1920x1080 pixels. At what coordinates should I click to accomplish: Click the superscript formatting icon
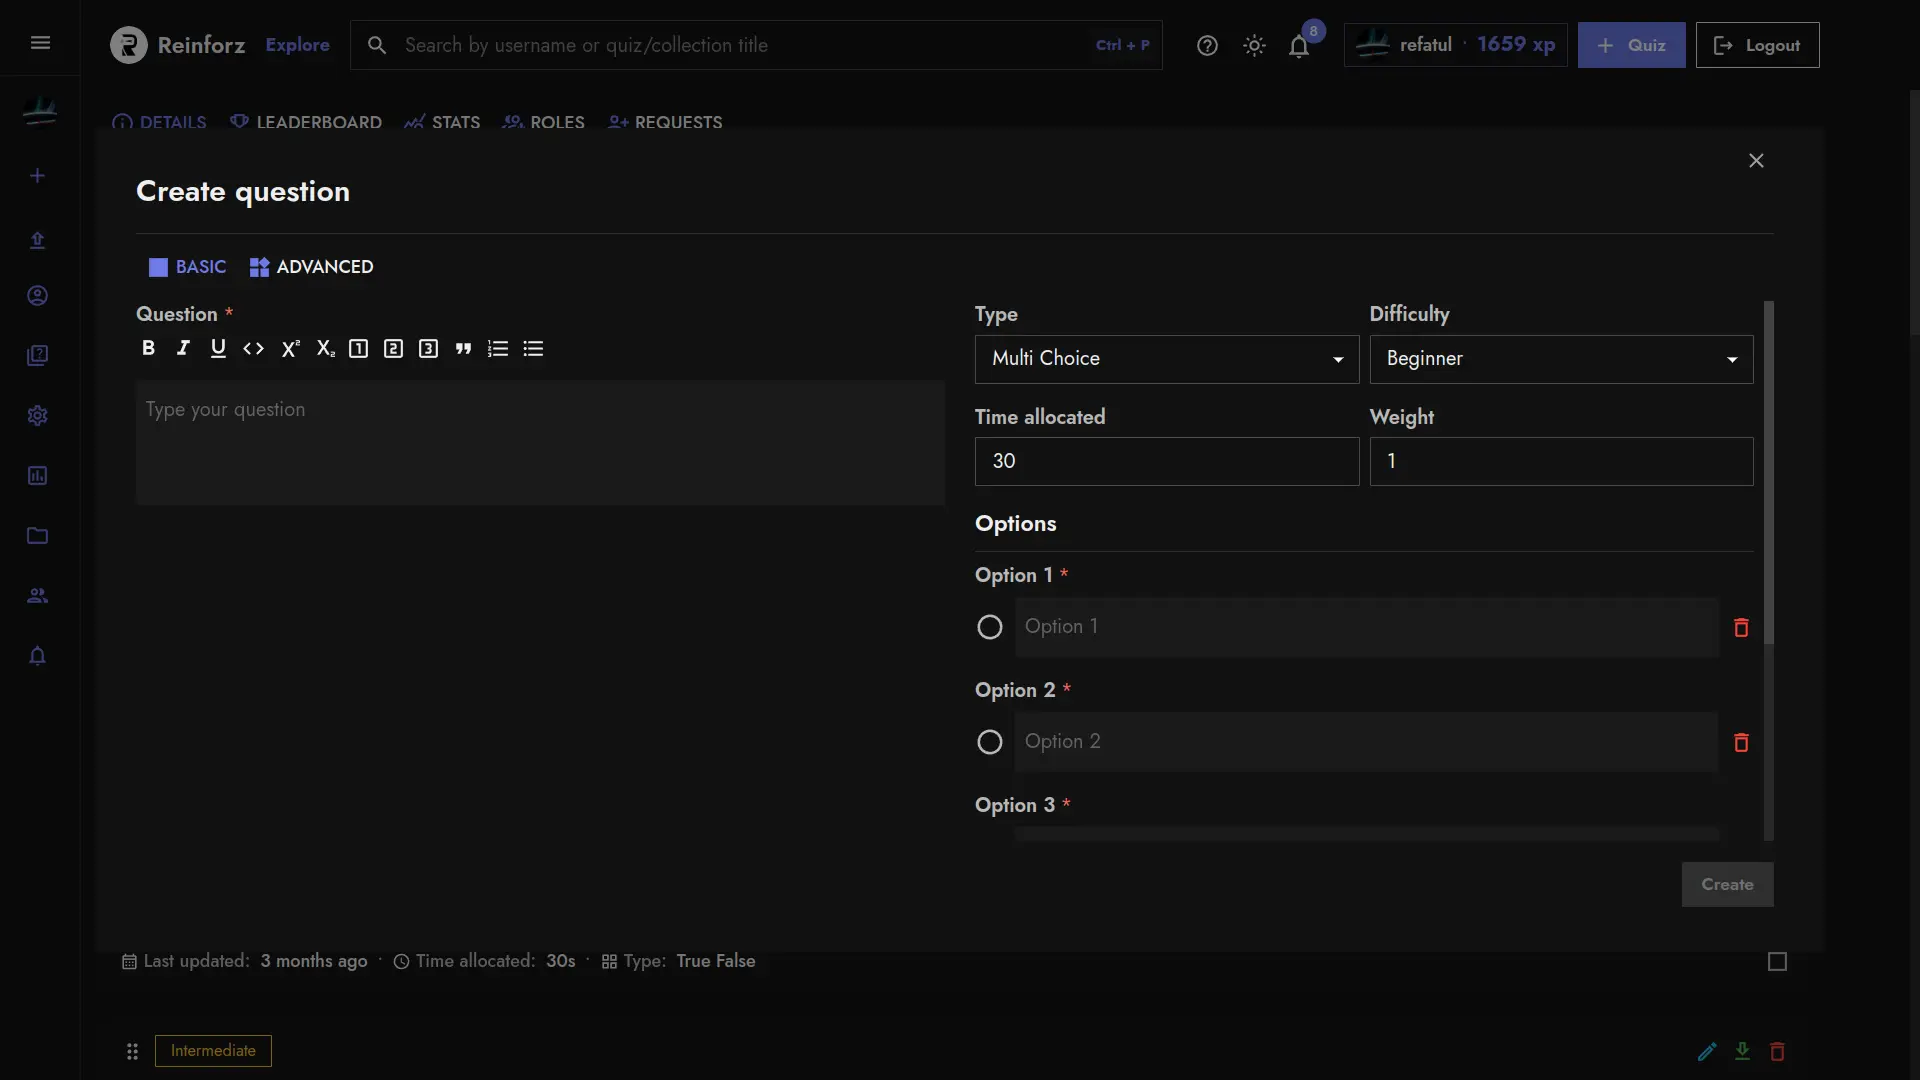click(x=289, y=349)
